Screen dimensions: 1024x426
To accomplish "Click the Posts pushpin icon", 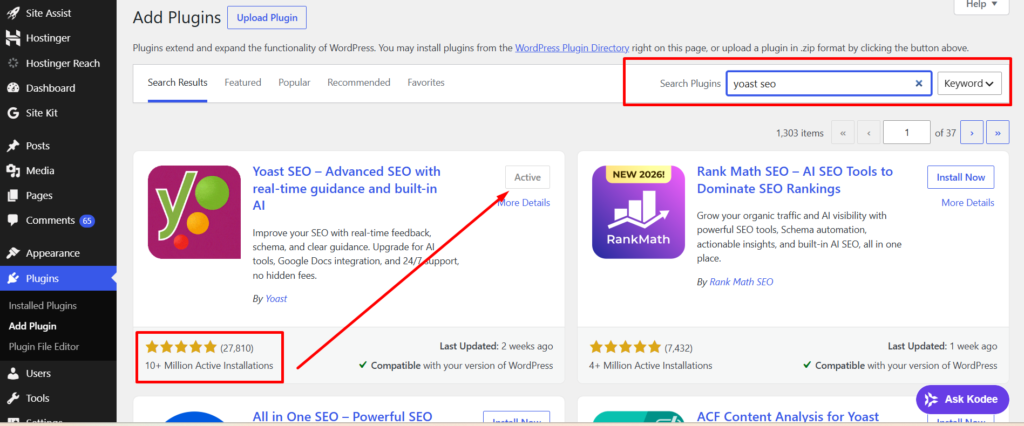I will tap(12, 146).
